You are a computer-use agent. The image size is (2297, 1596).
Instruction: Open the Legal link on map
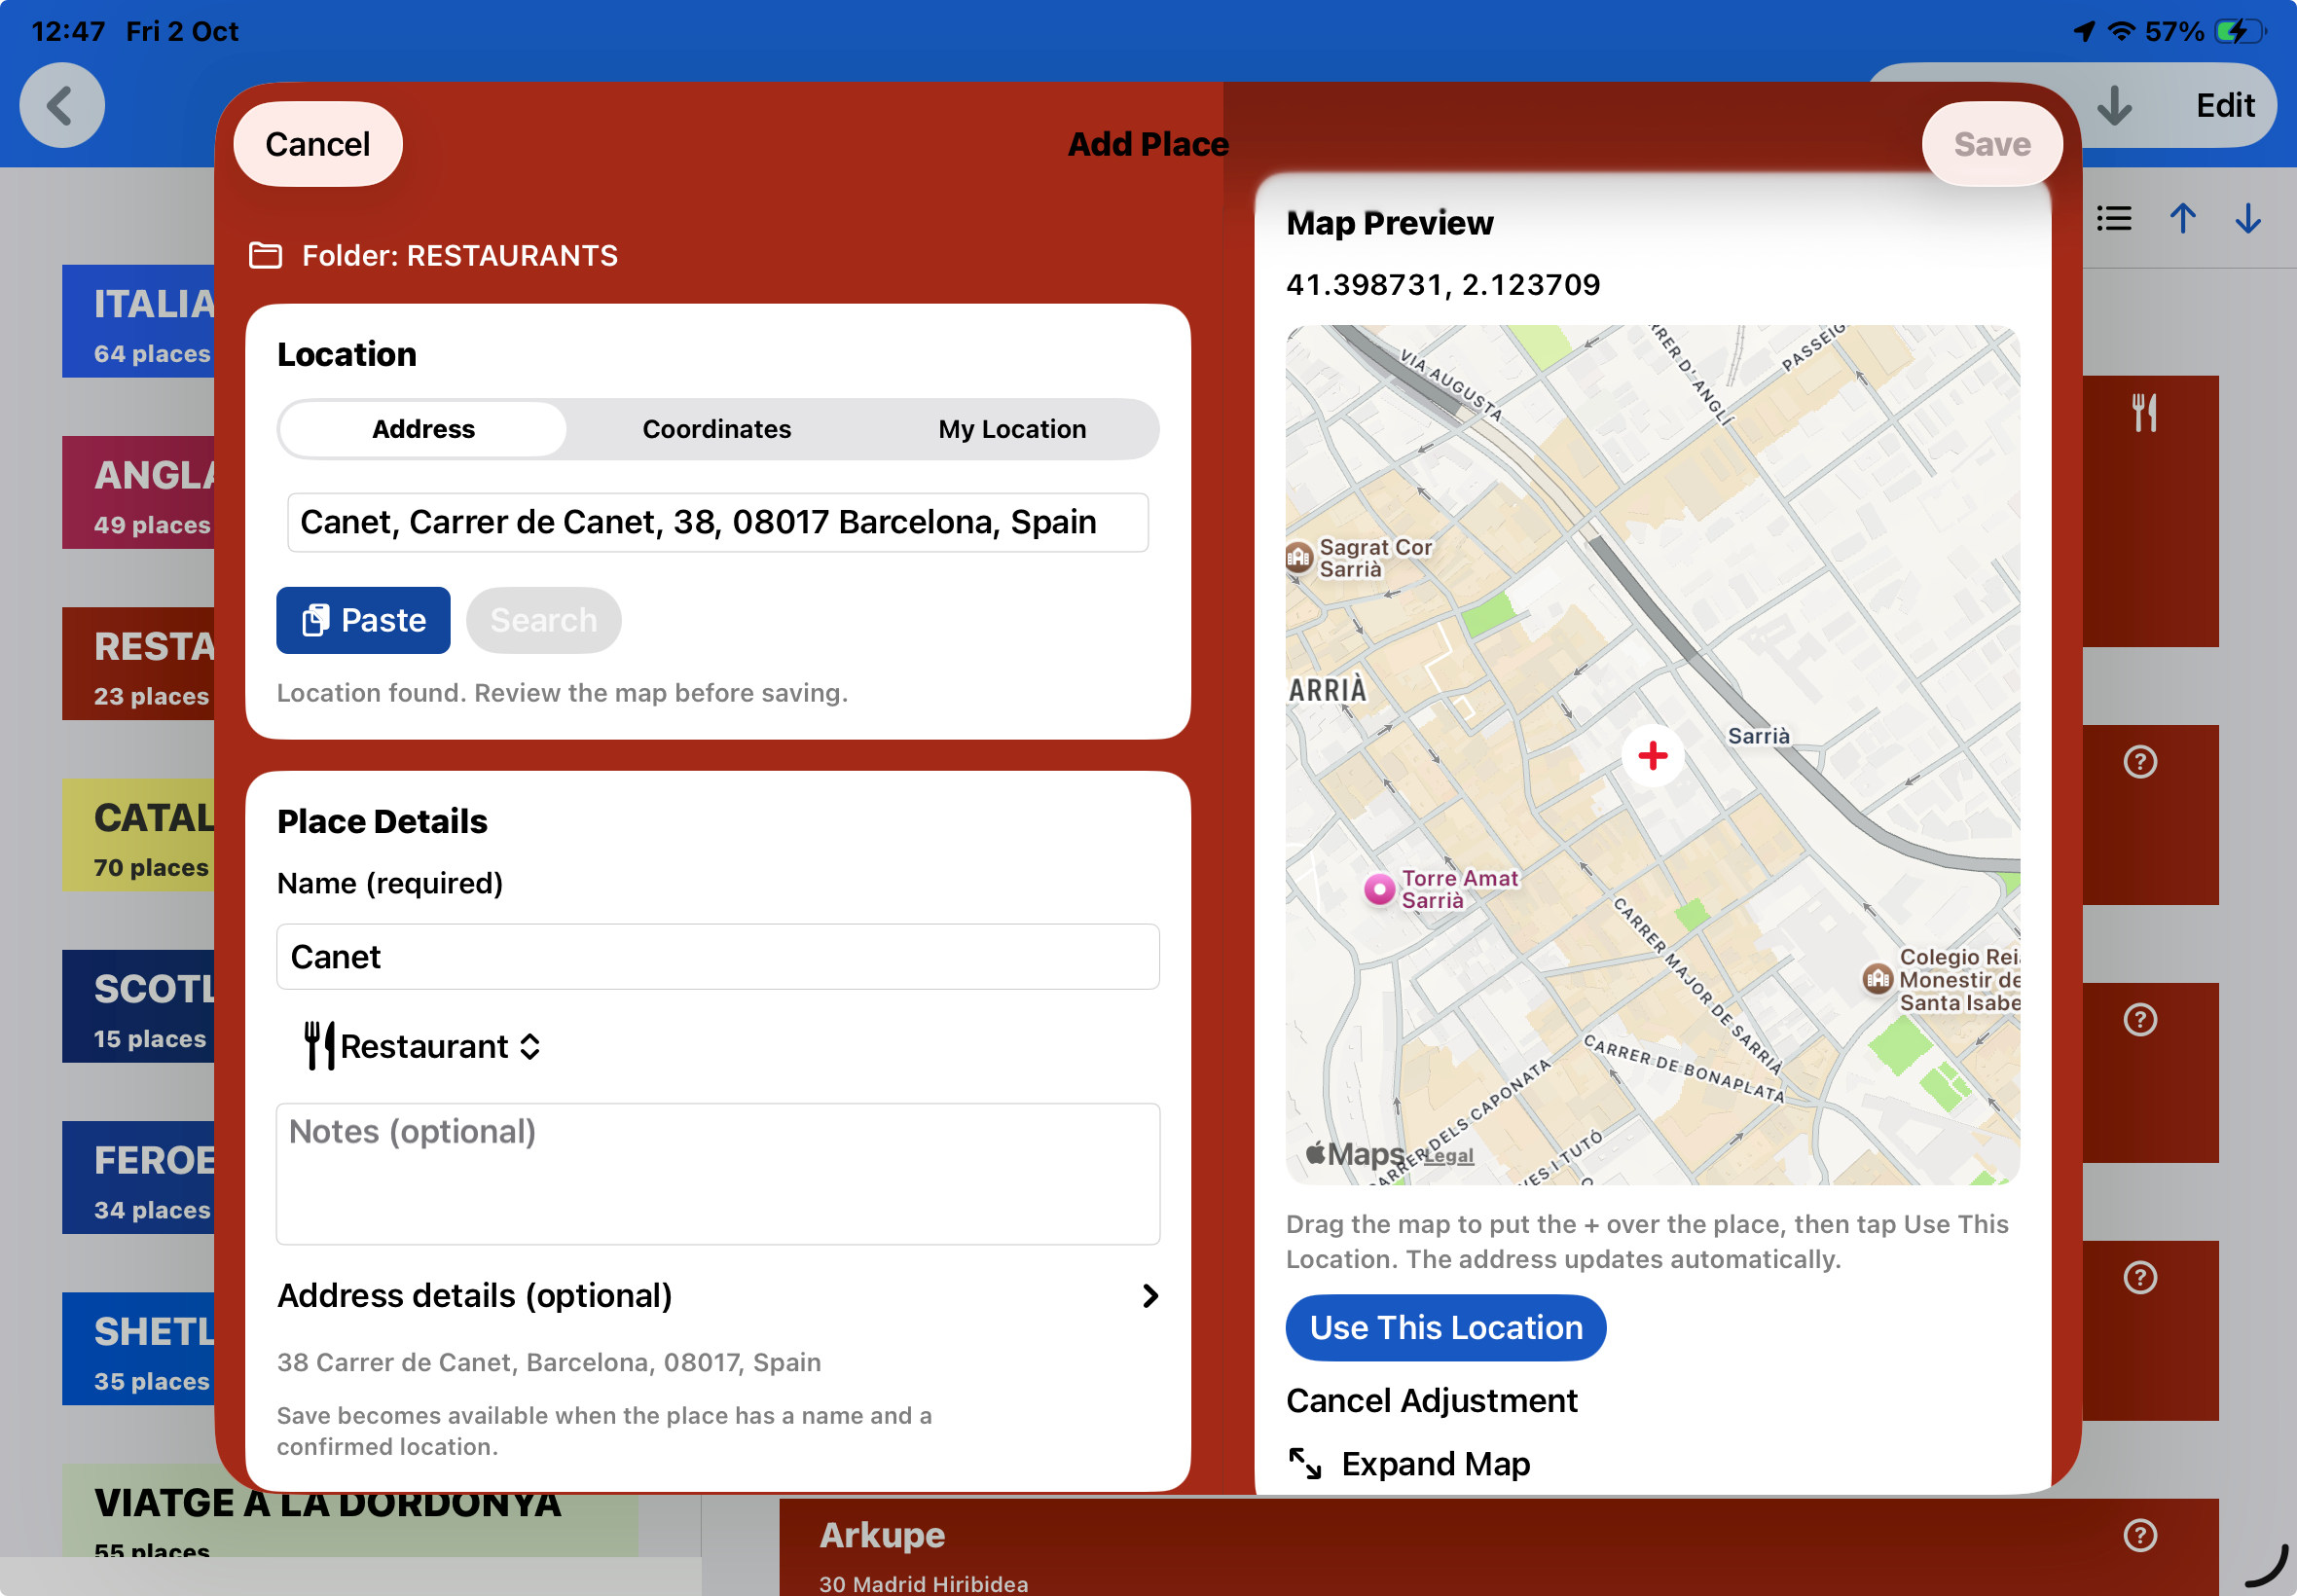pos(1448,1156)
